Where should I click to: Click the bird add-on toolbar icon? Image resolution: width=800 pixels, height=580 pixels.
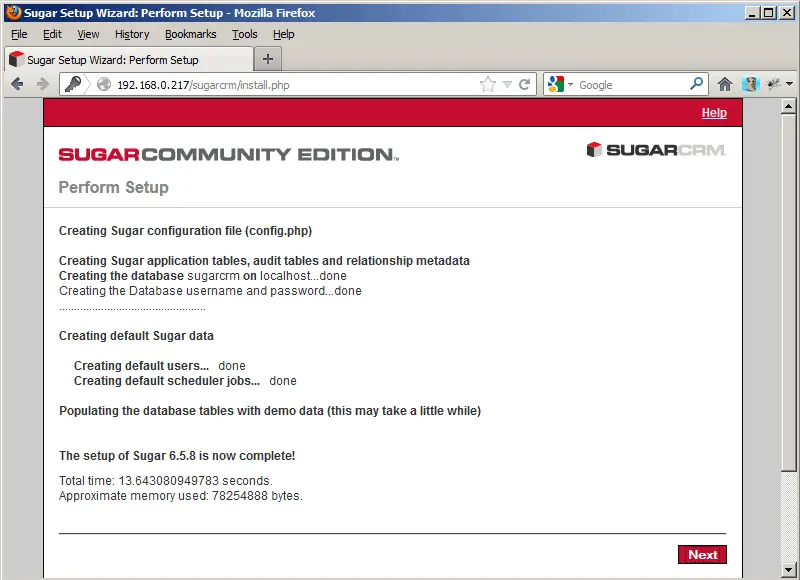[x=751, y=84]
